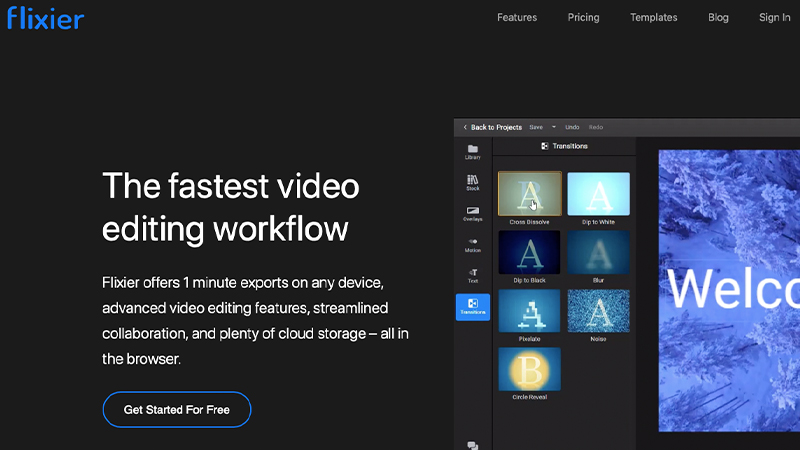Click Save in the editor toolbar
Screen dimensions: 800x450
pyautogui.click(x=536, y=127)
